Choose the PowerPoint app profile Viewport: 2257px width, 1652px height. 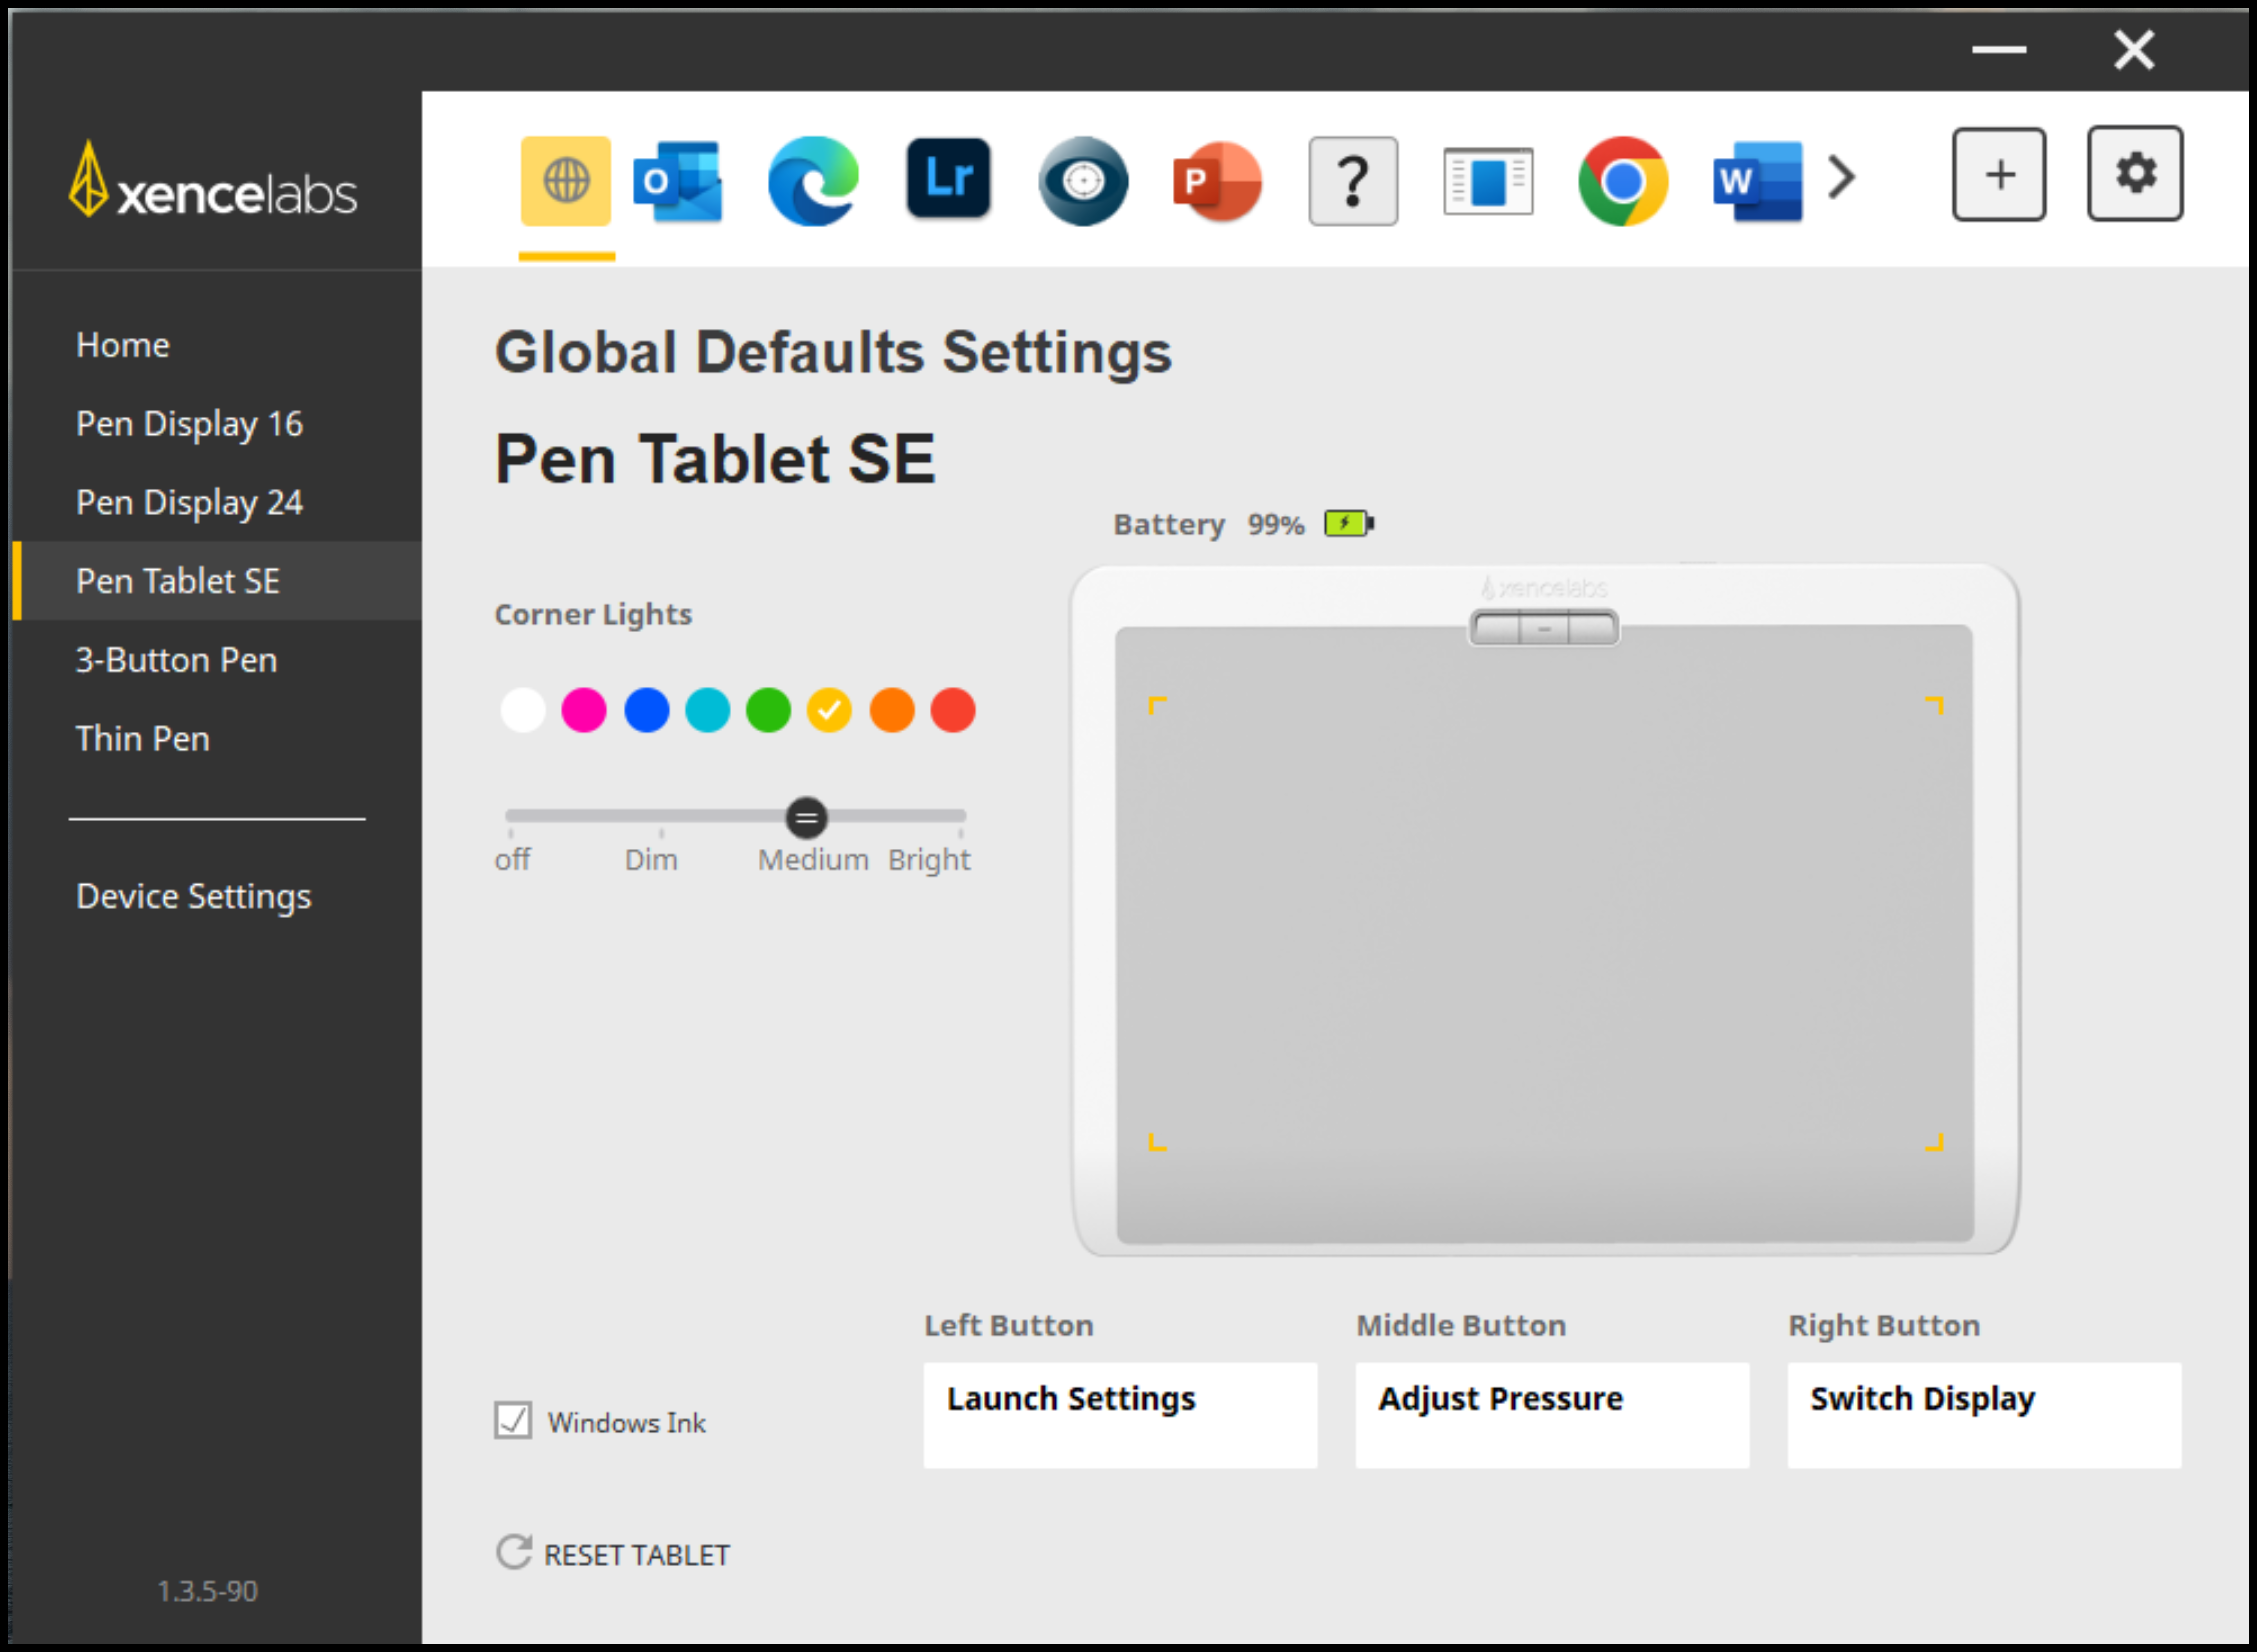(1217, 181)
